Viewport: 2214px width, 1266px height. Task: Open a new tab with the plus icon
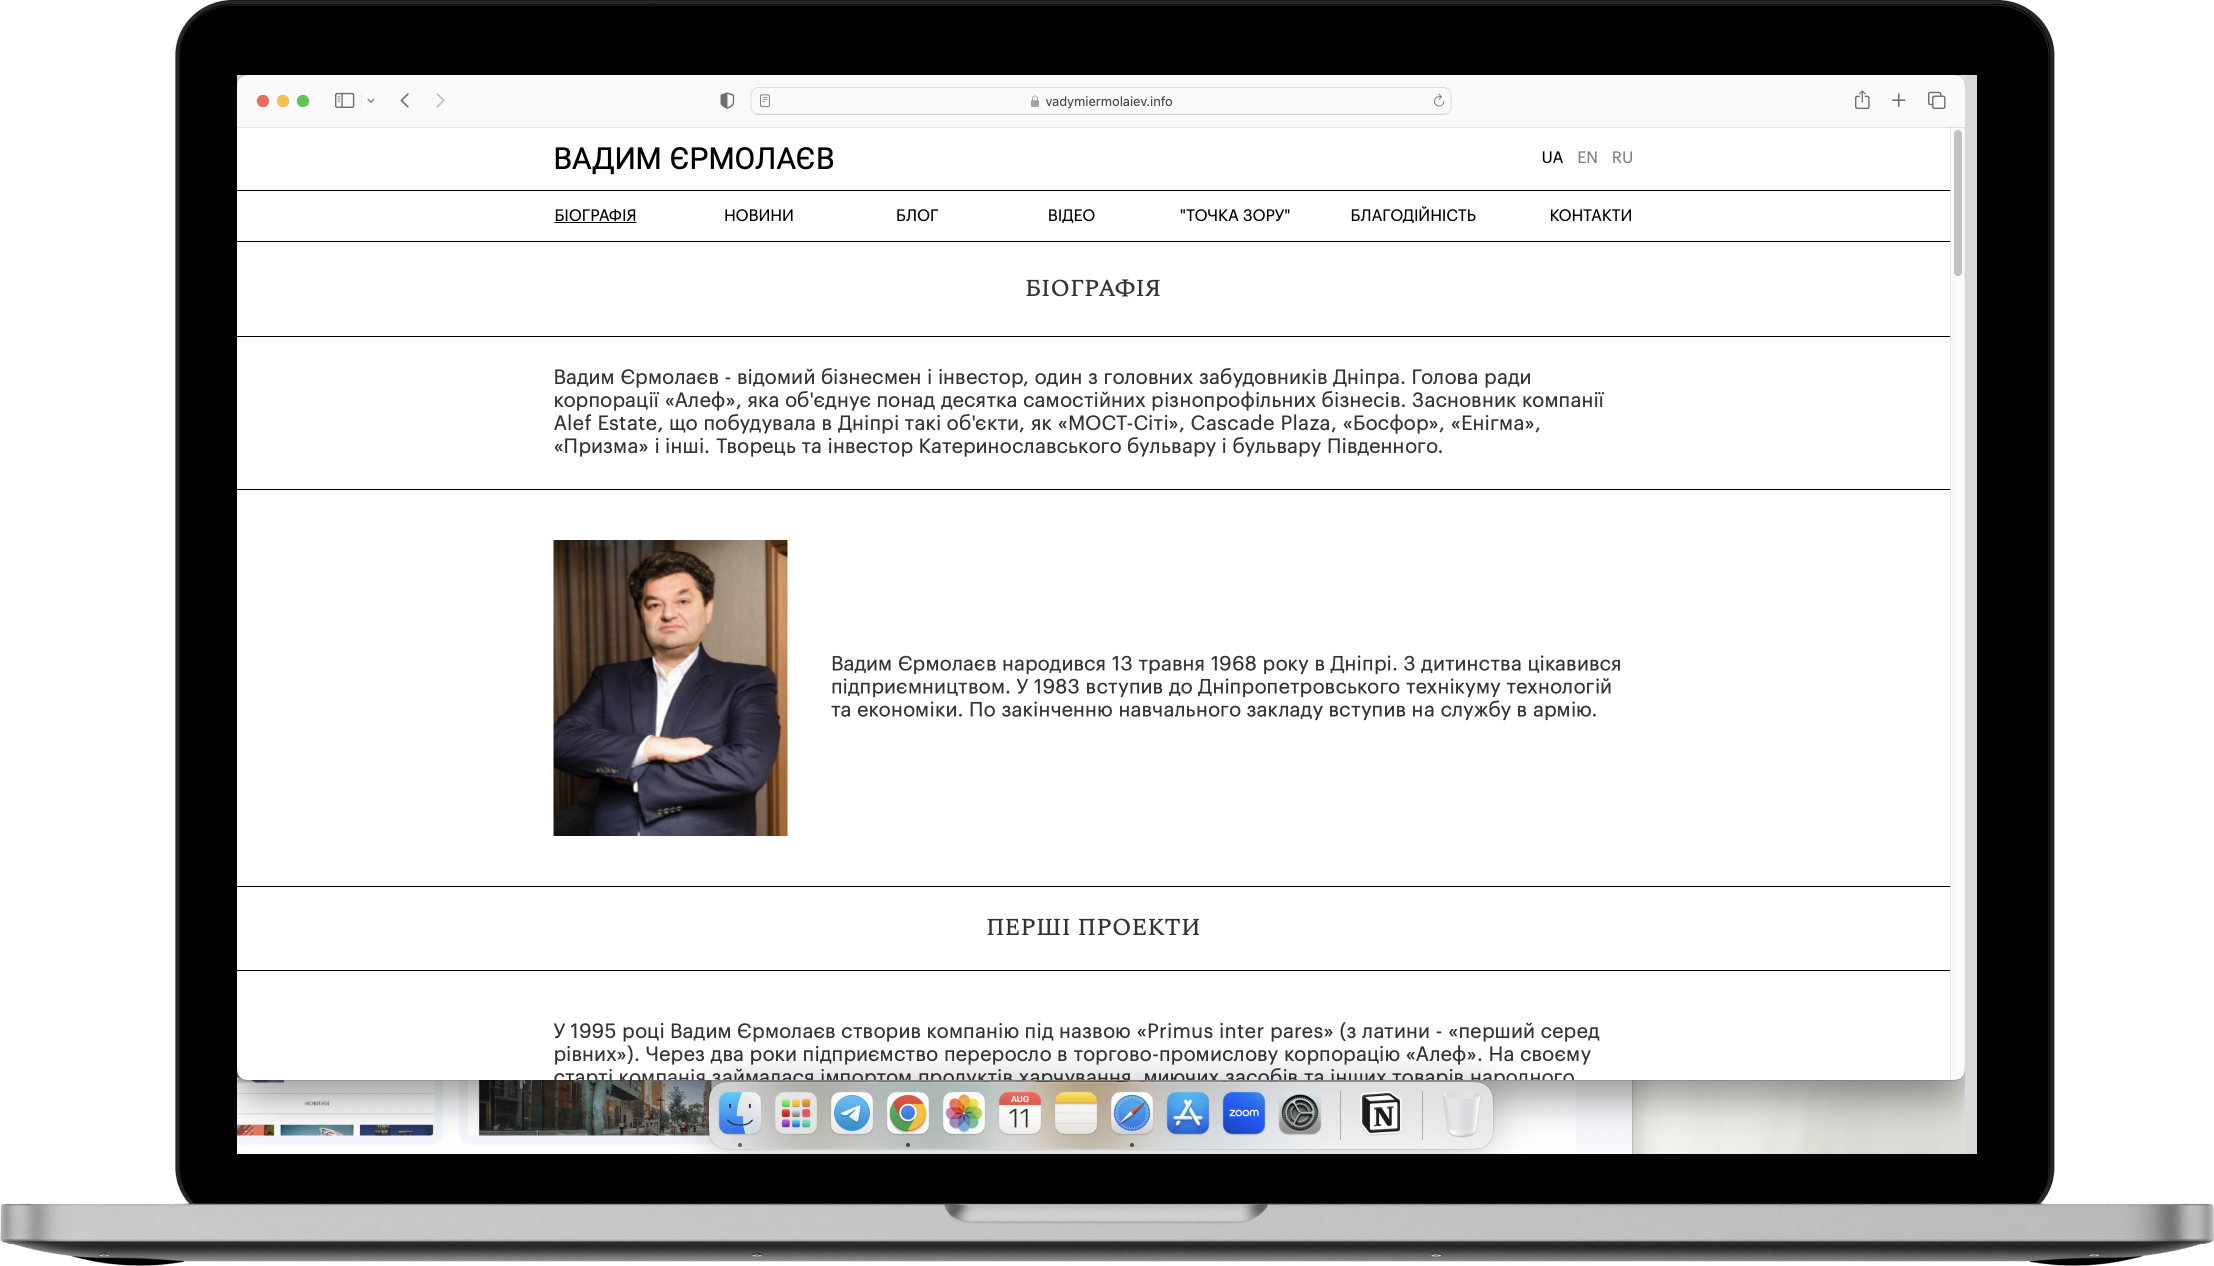click(1899, 100)
